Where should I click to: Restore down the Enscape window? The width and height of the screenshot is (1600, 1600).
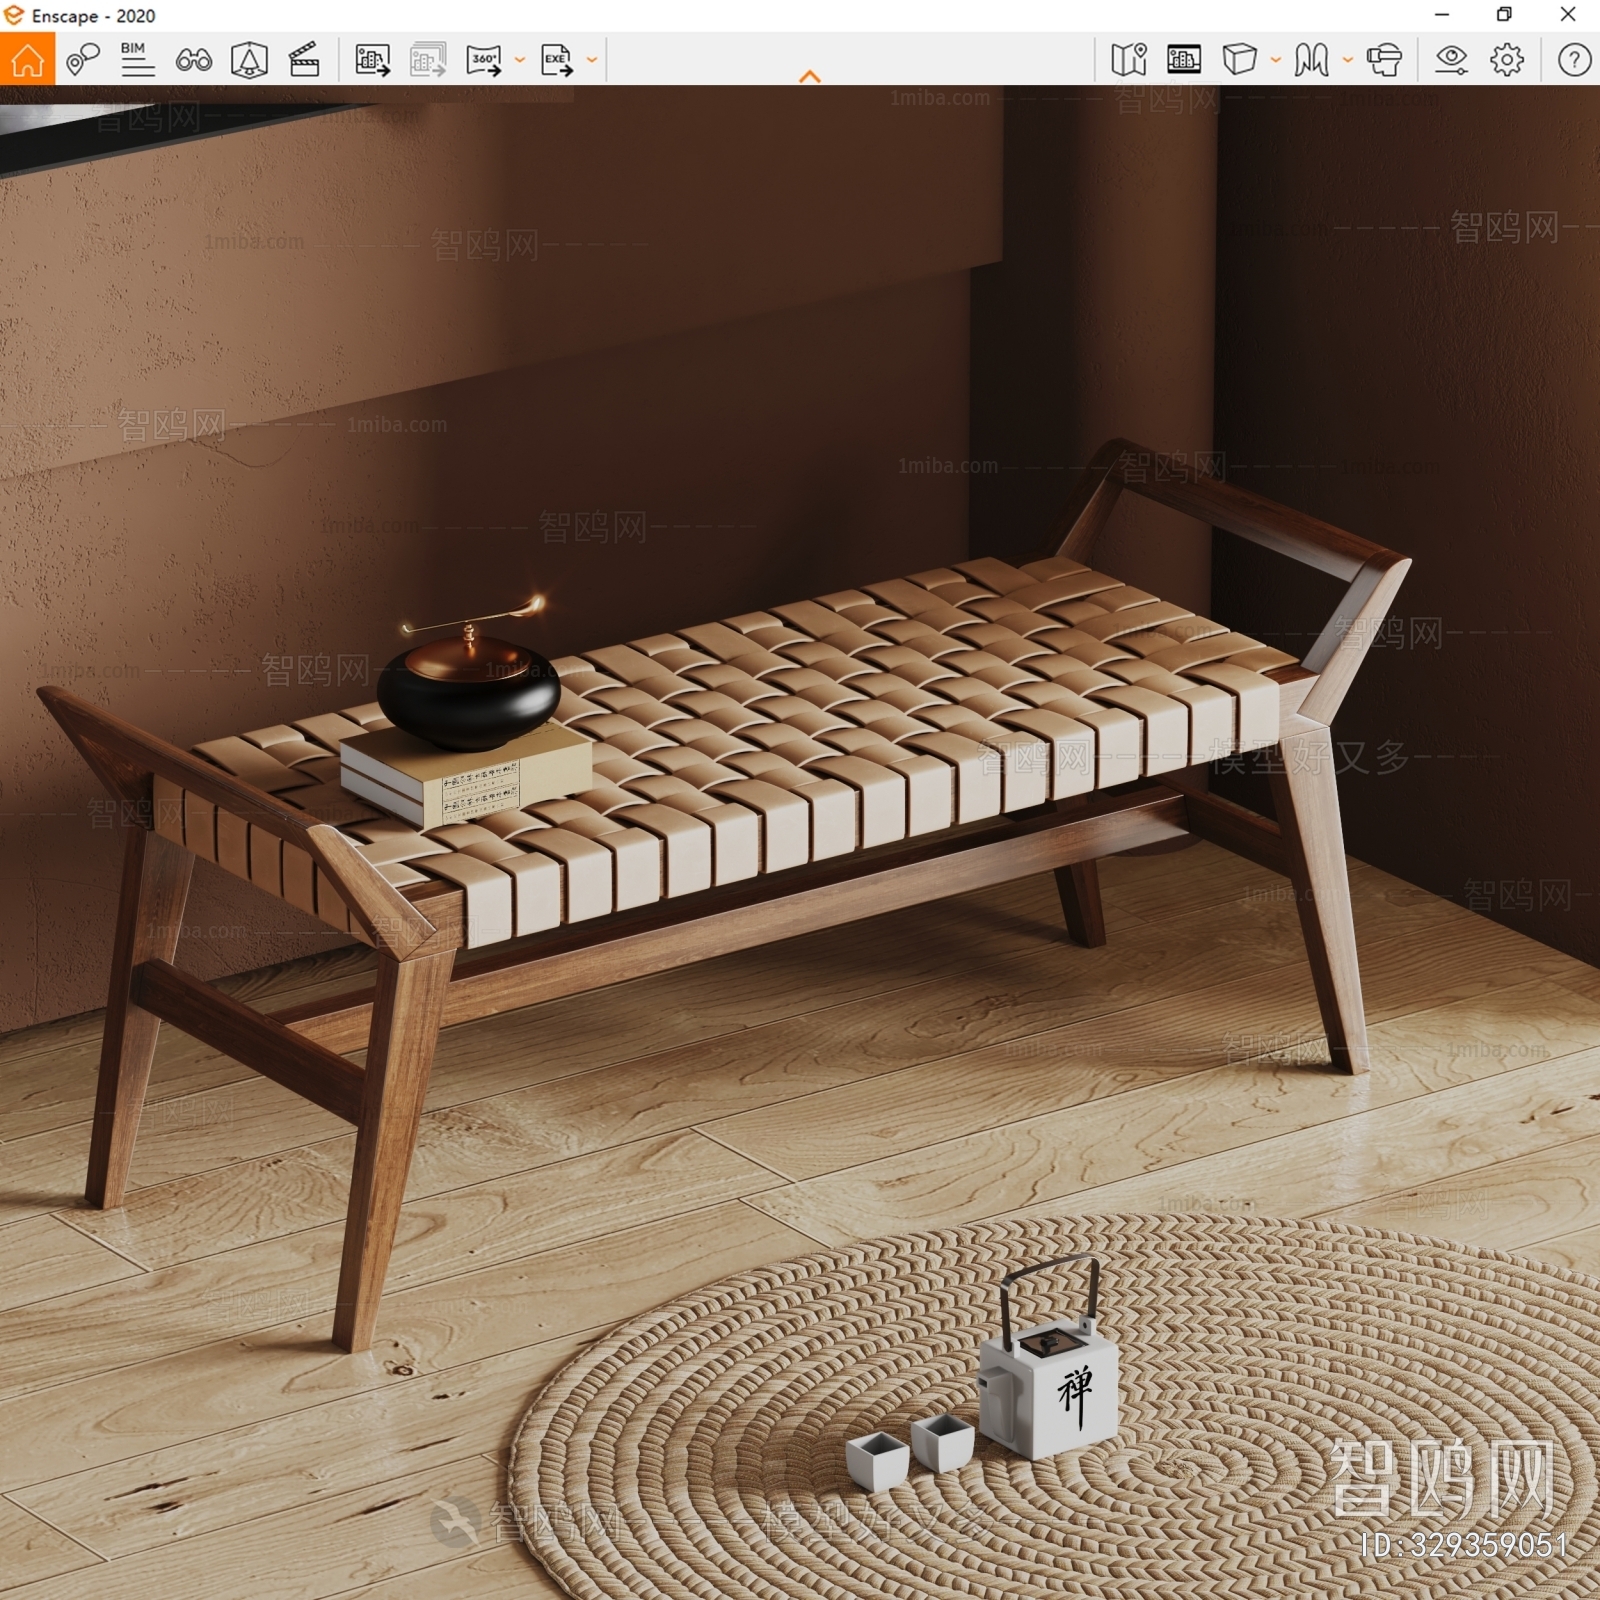(x=1504, y=15)
